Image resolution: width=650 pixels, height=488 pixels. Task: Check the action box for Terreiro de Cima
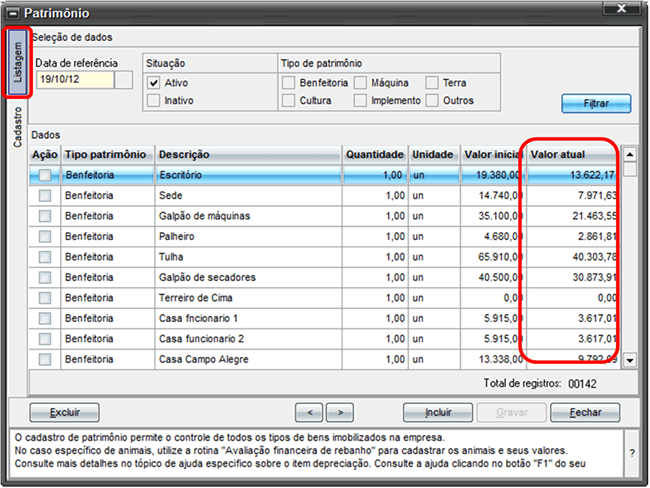(45, 298)
